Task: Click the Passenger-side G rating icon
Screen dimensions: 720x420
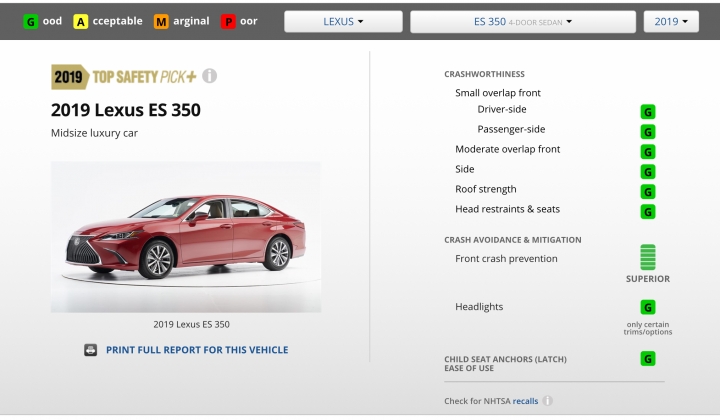Action: [x=648, y=132]
